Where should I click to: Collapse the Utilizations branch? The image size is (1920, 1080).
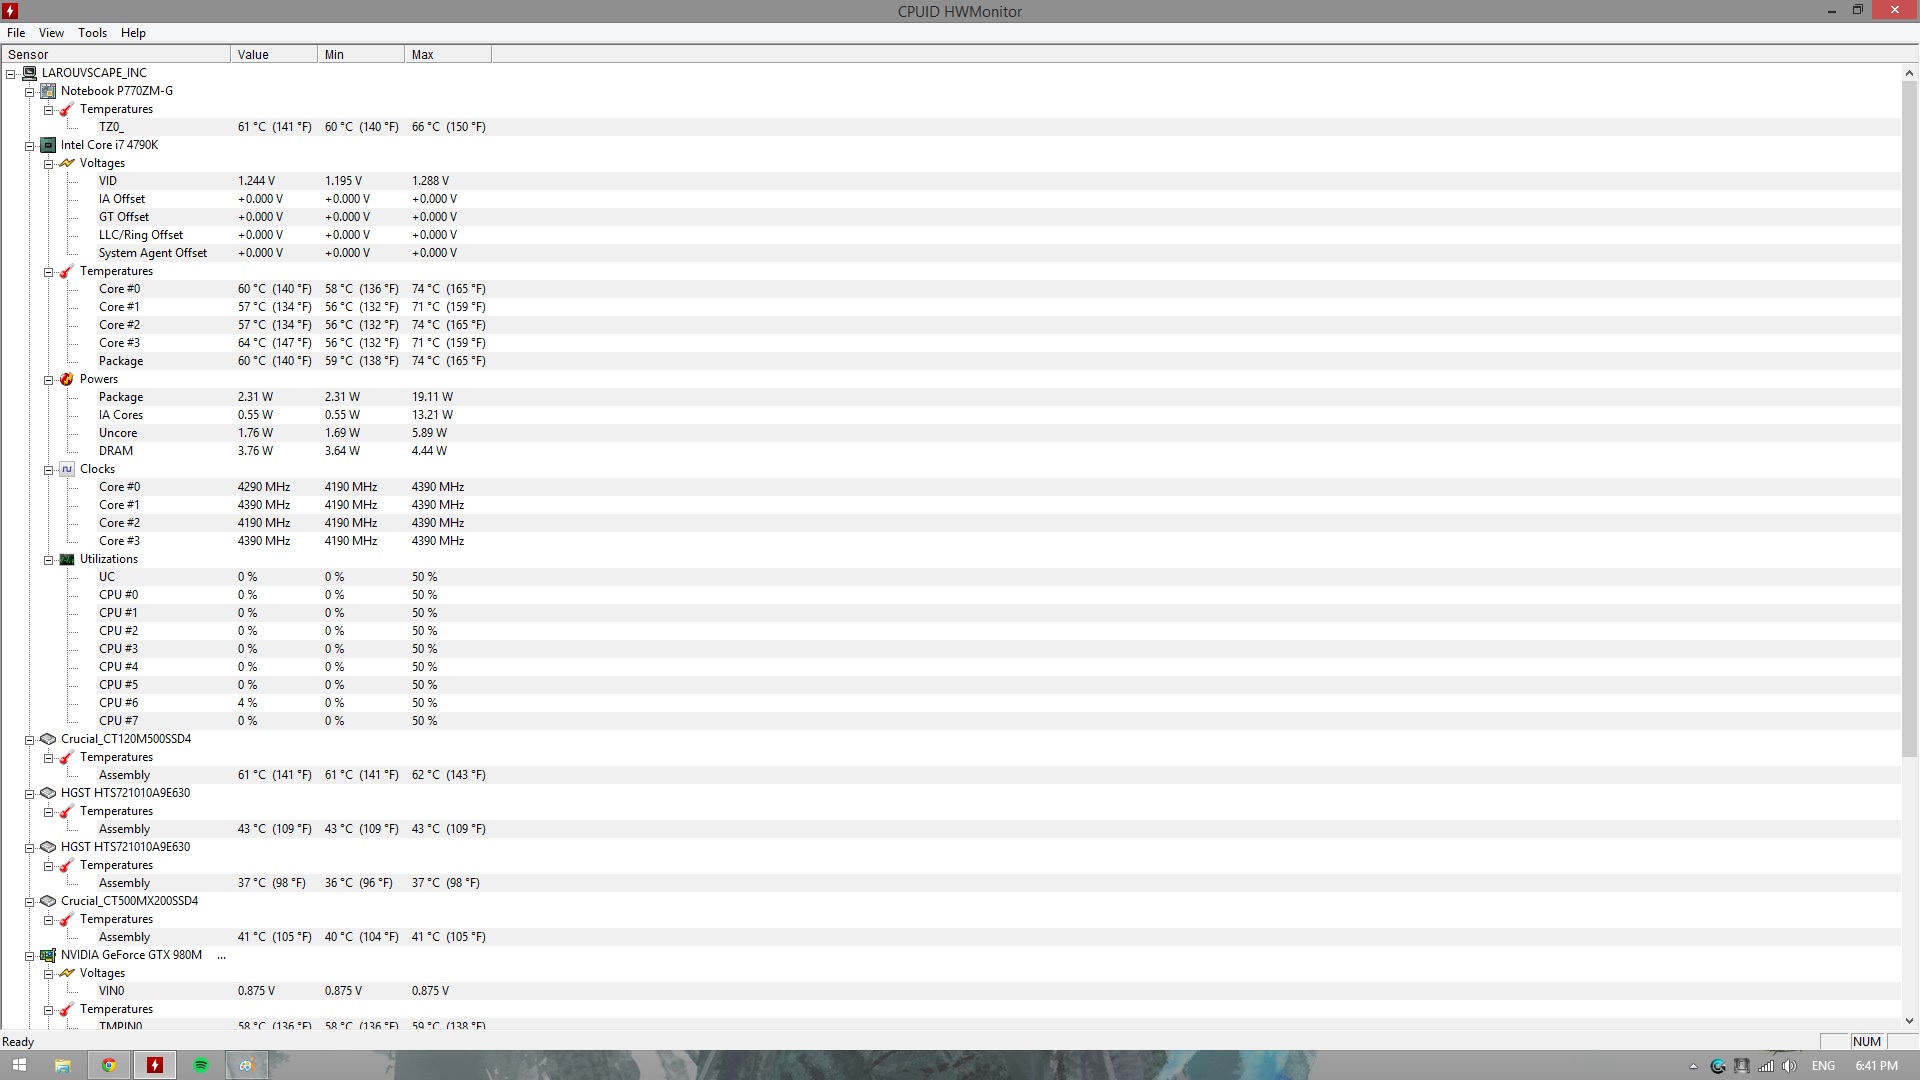tap(48, 560)
